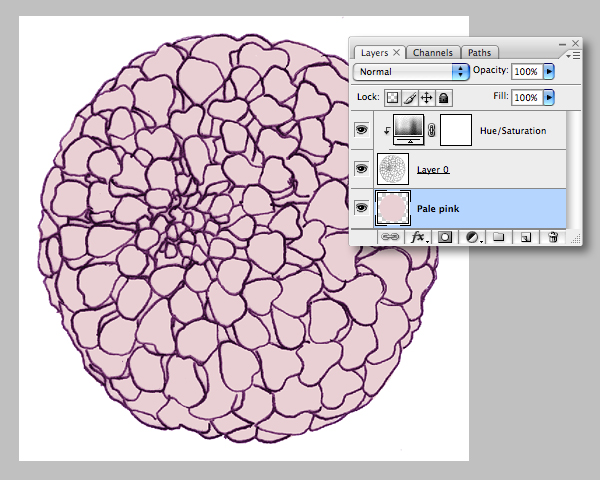Click mask link chain on Hue/Saturation layer
This screenshot has width=600, height=480.
[432, 130]
